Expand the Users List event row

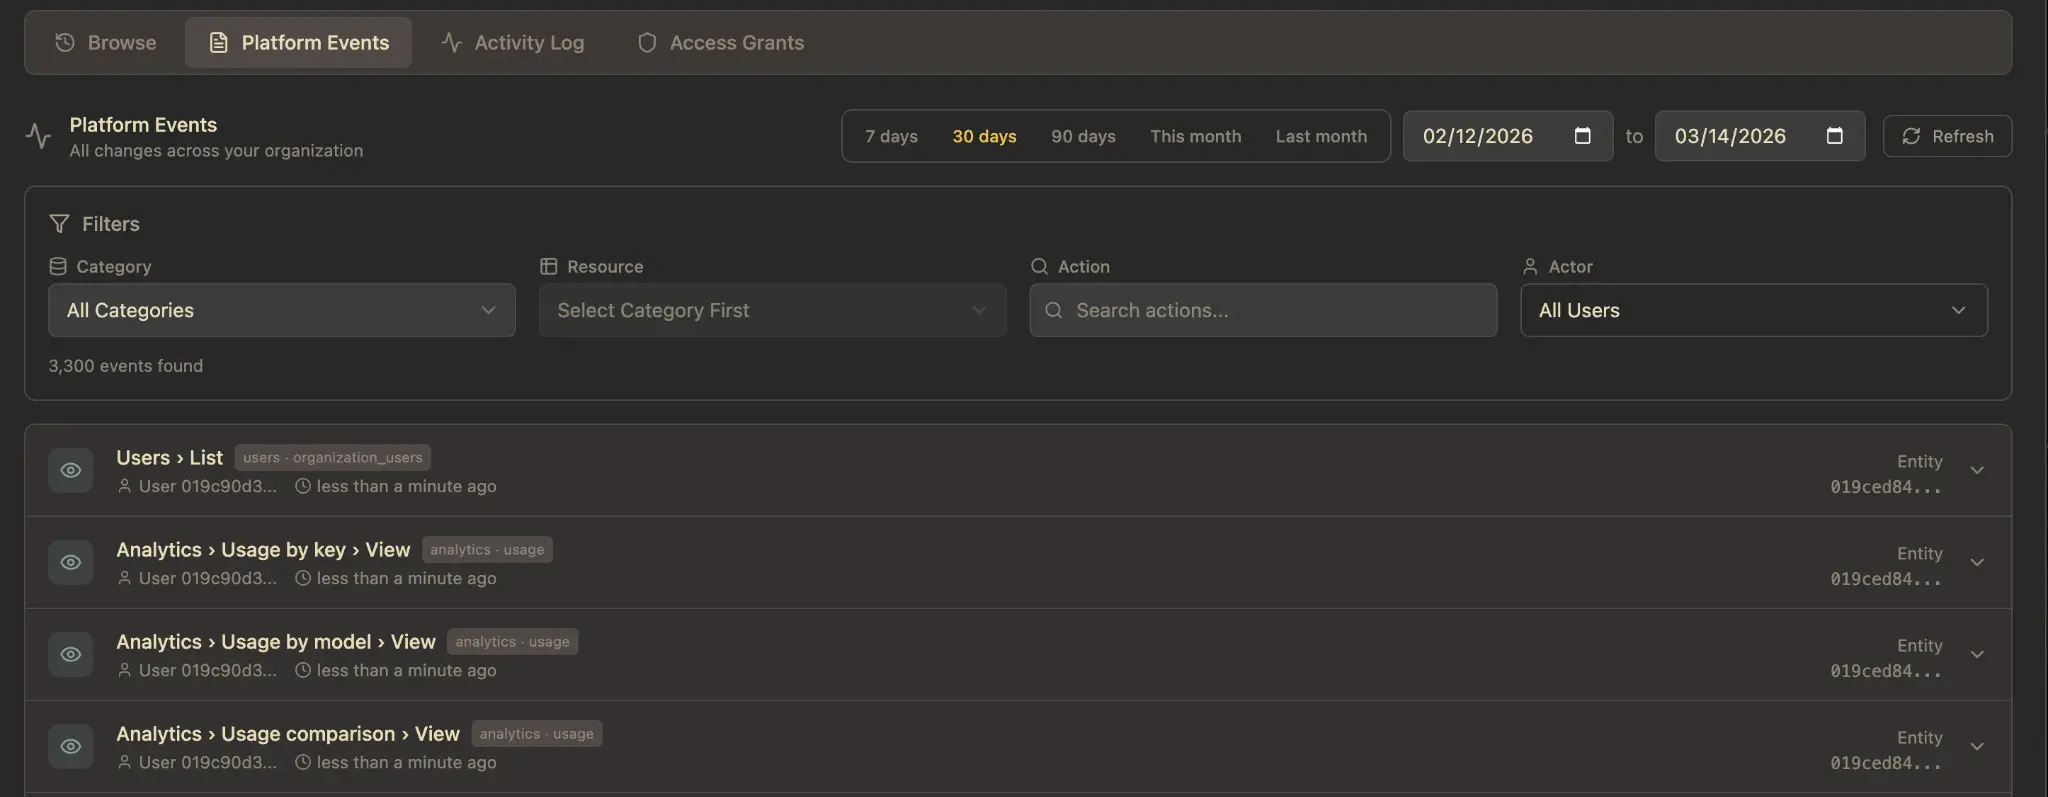coord(1977,470)
